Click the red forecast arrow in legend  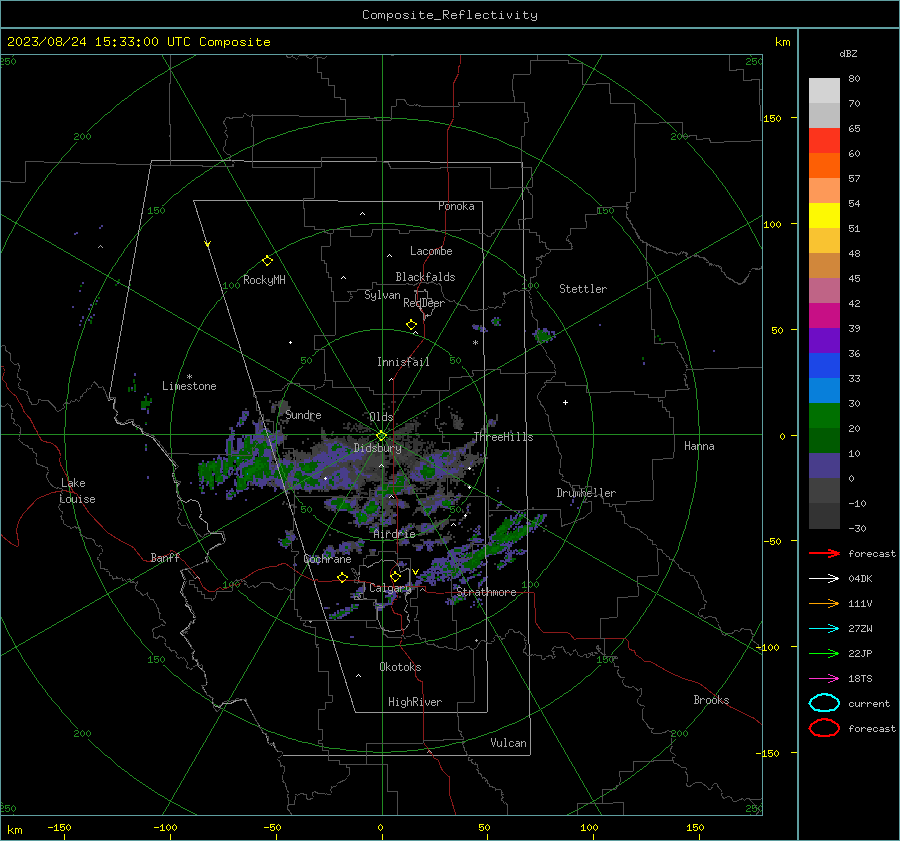[824, 553]
